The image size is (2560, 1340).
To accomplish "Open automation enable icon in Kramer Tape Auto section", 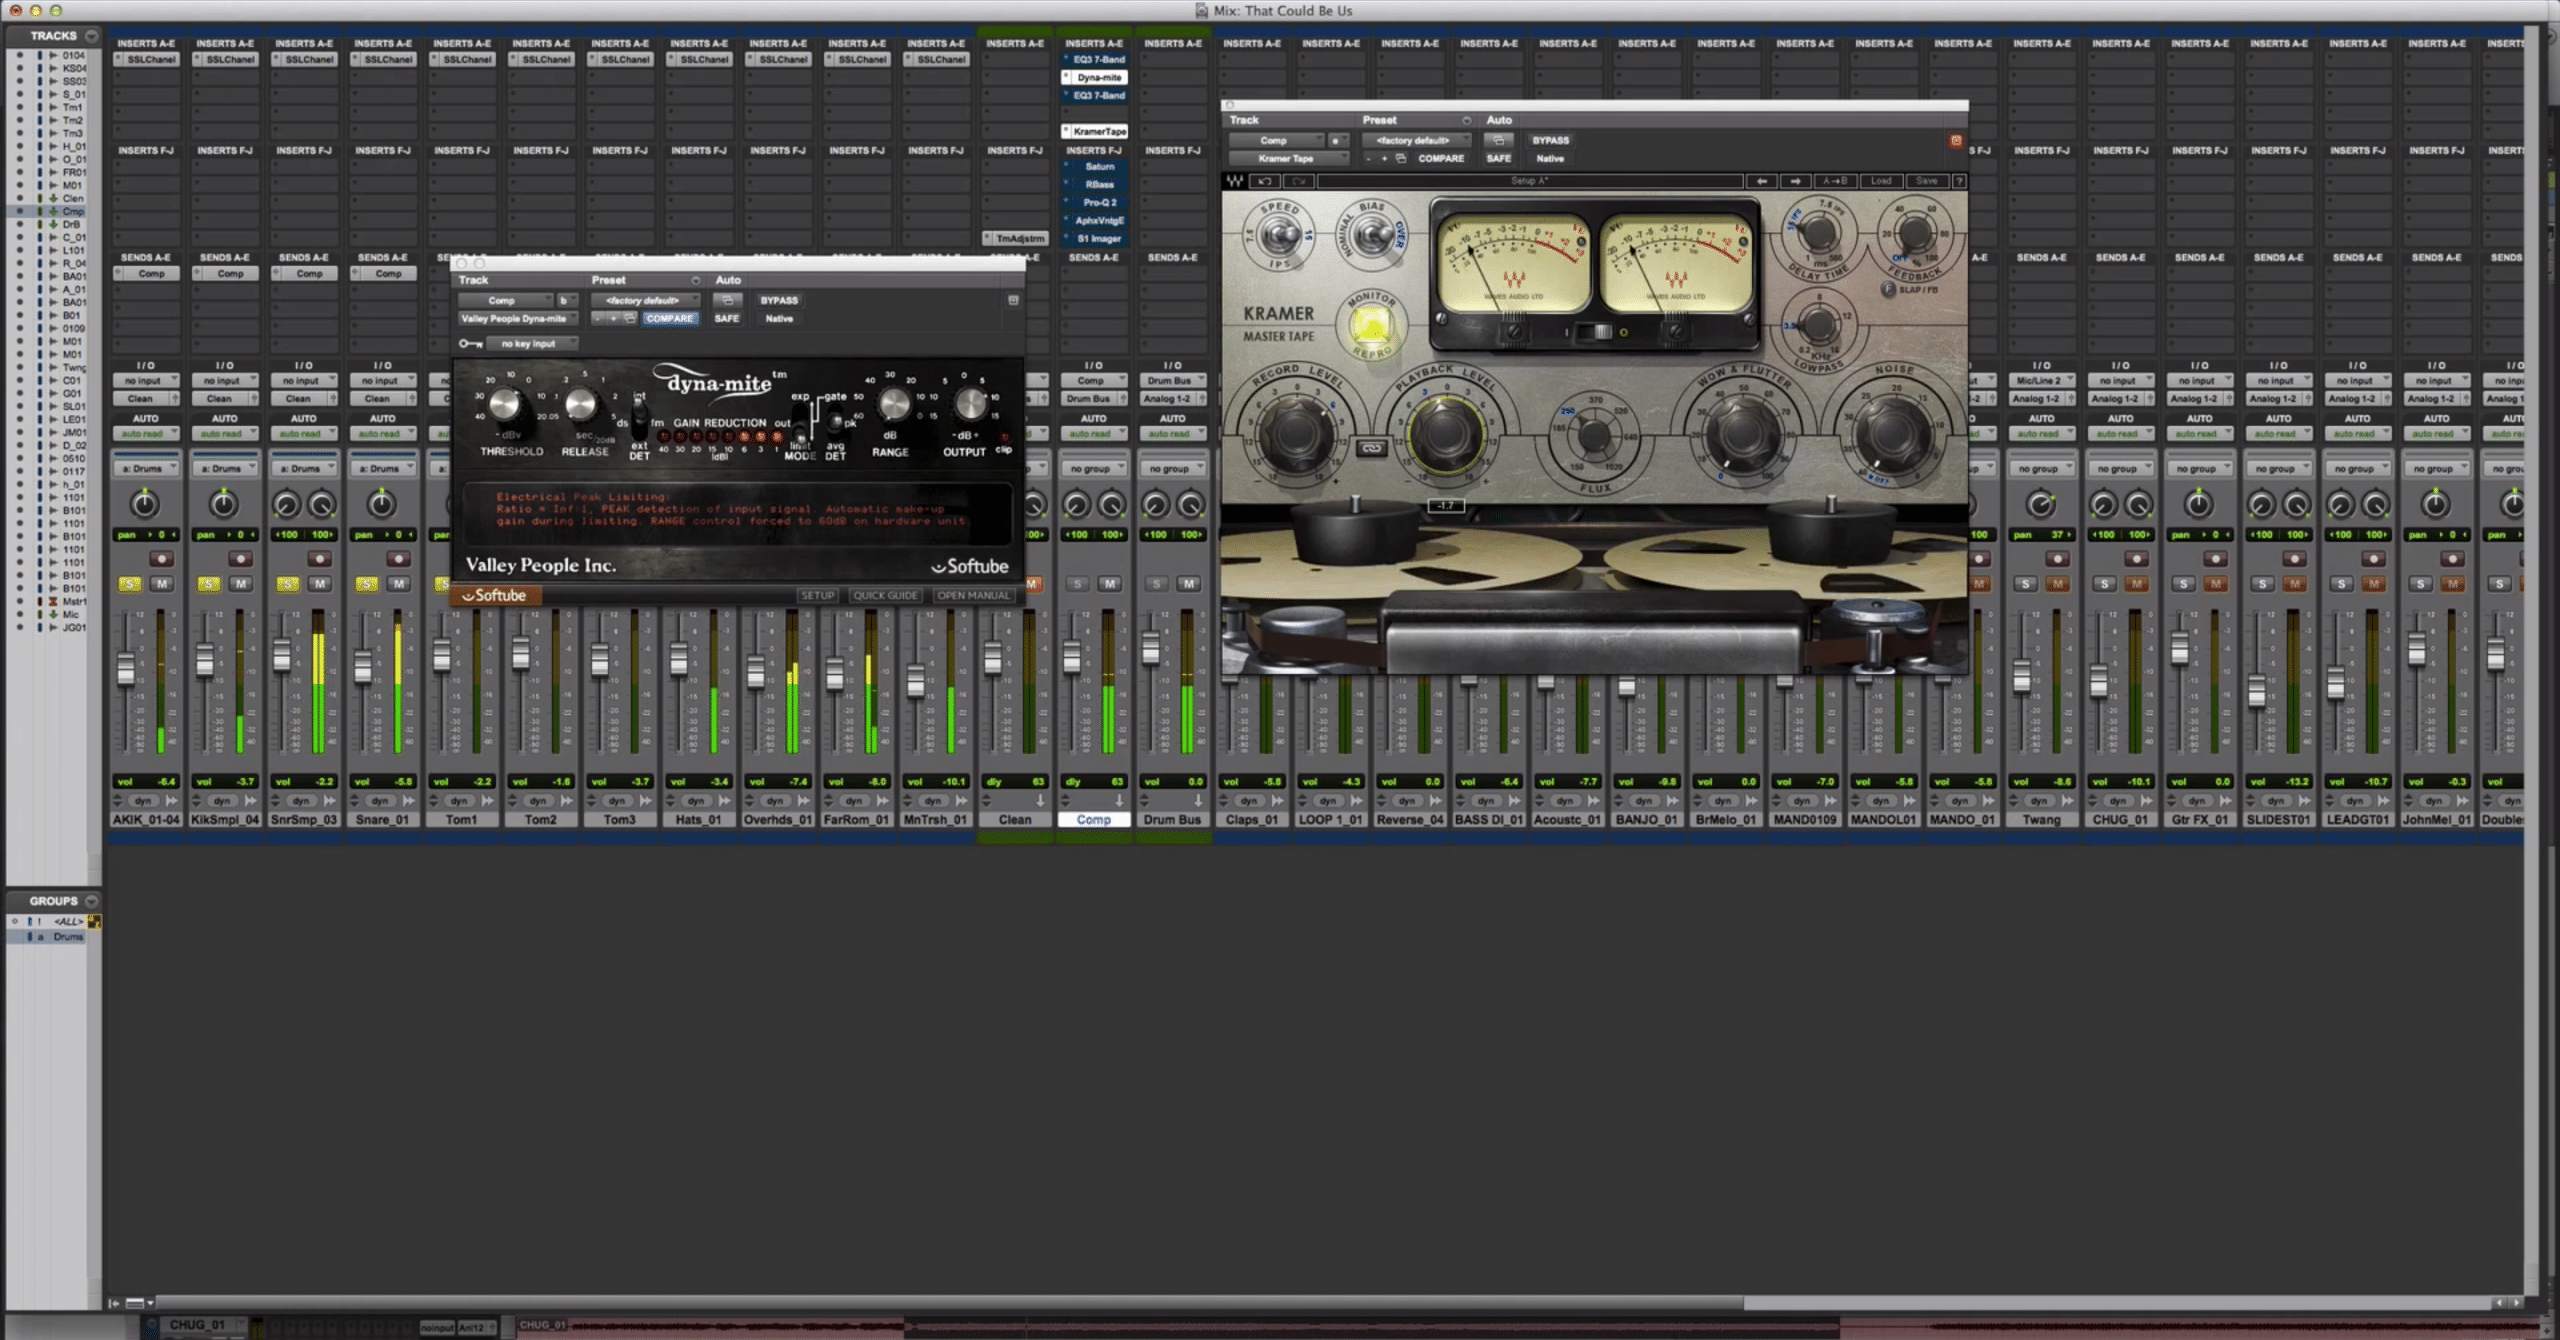I will click(x=1498, y=140).
